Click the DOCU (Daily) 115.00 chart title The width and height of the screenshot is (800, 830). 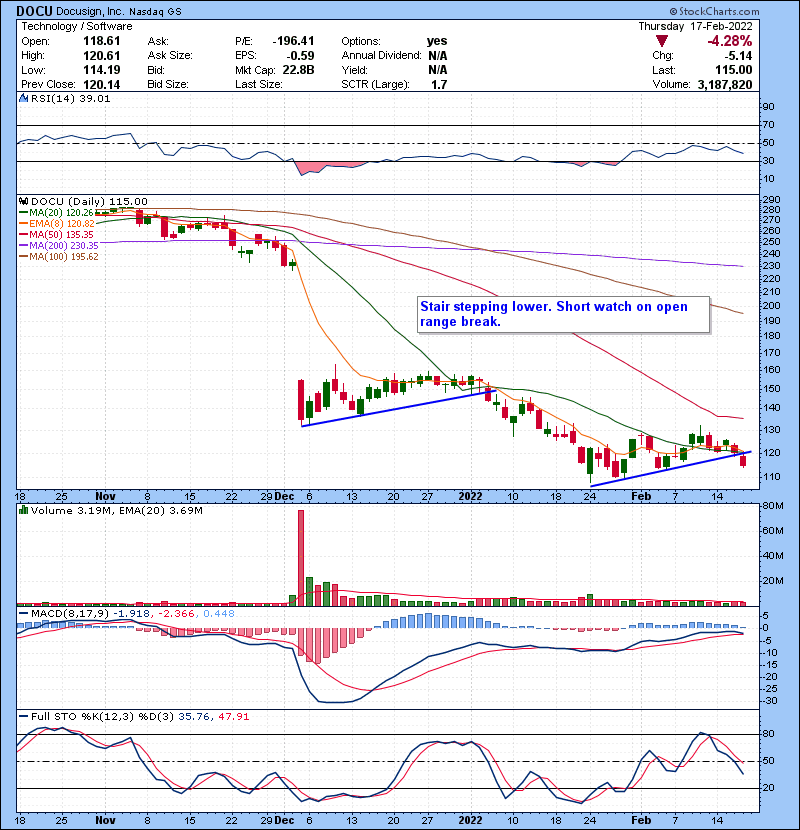(x=89, y=202)
